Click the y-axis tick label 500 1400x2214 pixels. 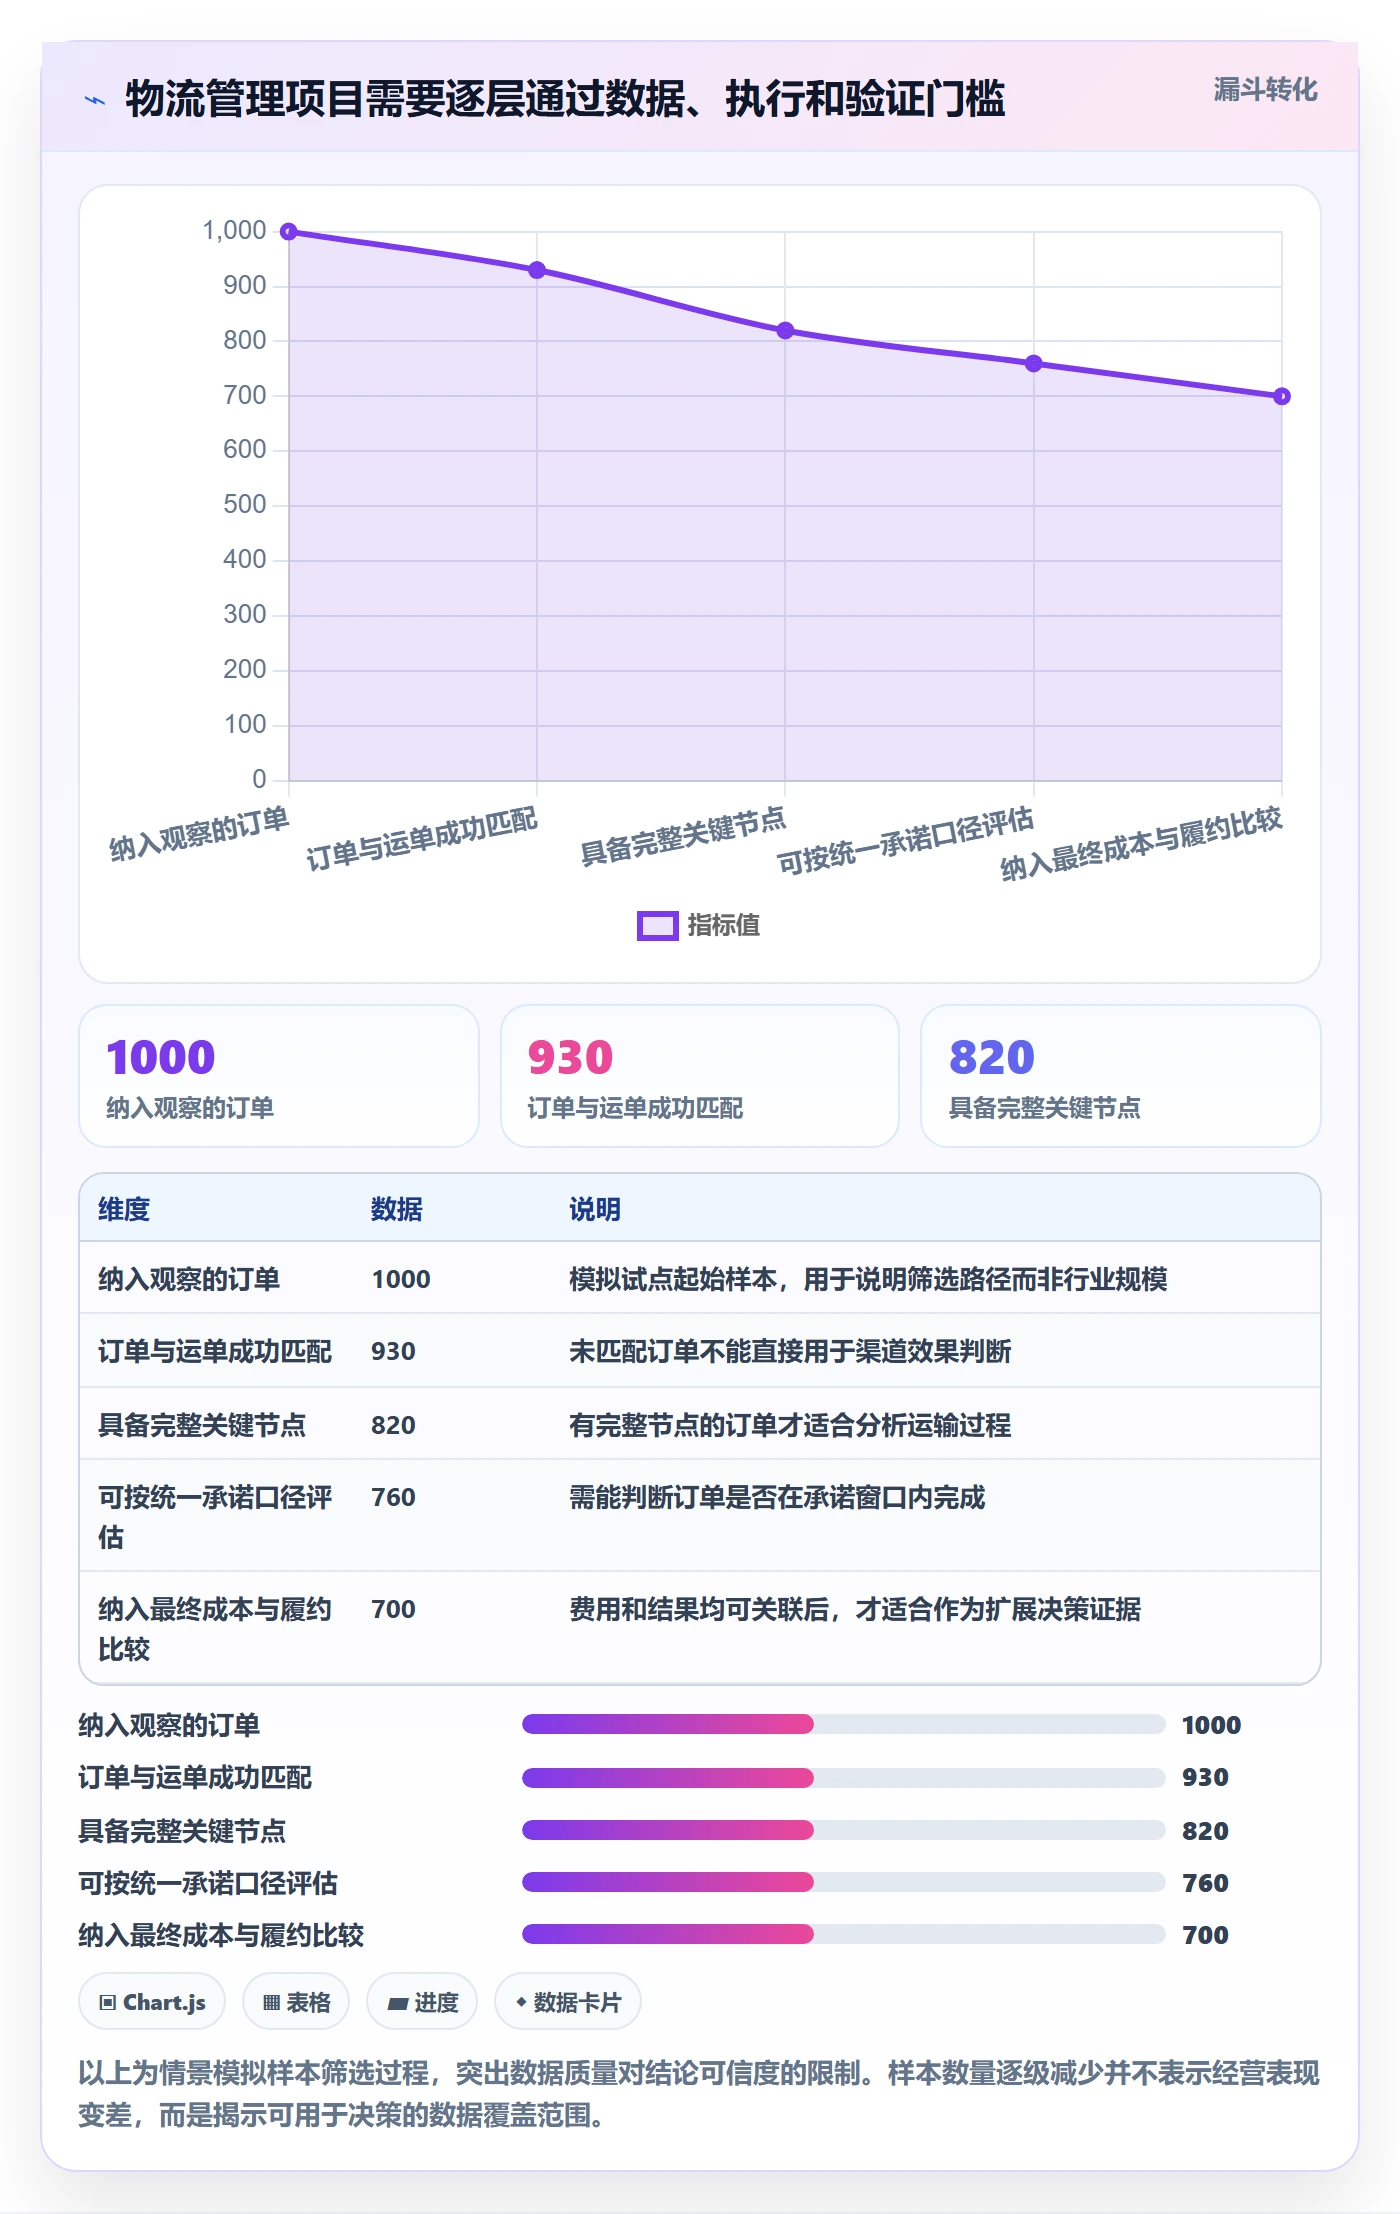tap(245, 504)
